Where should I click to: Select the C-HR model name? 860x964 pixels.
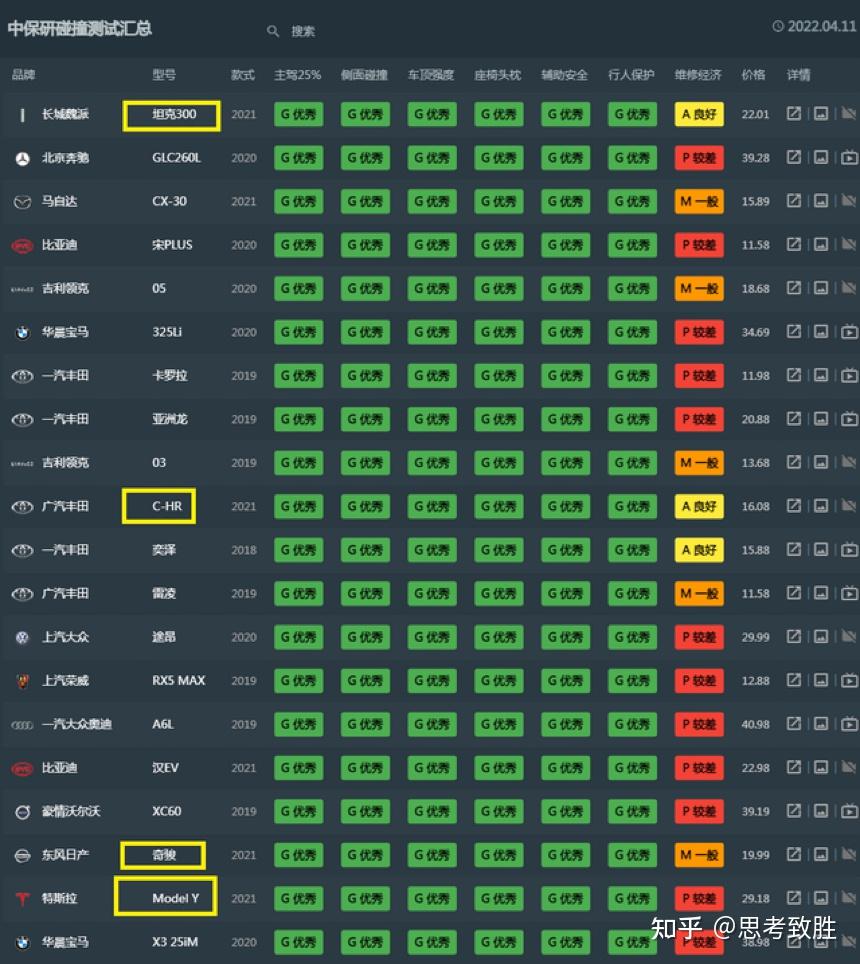coord(167,506)
